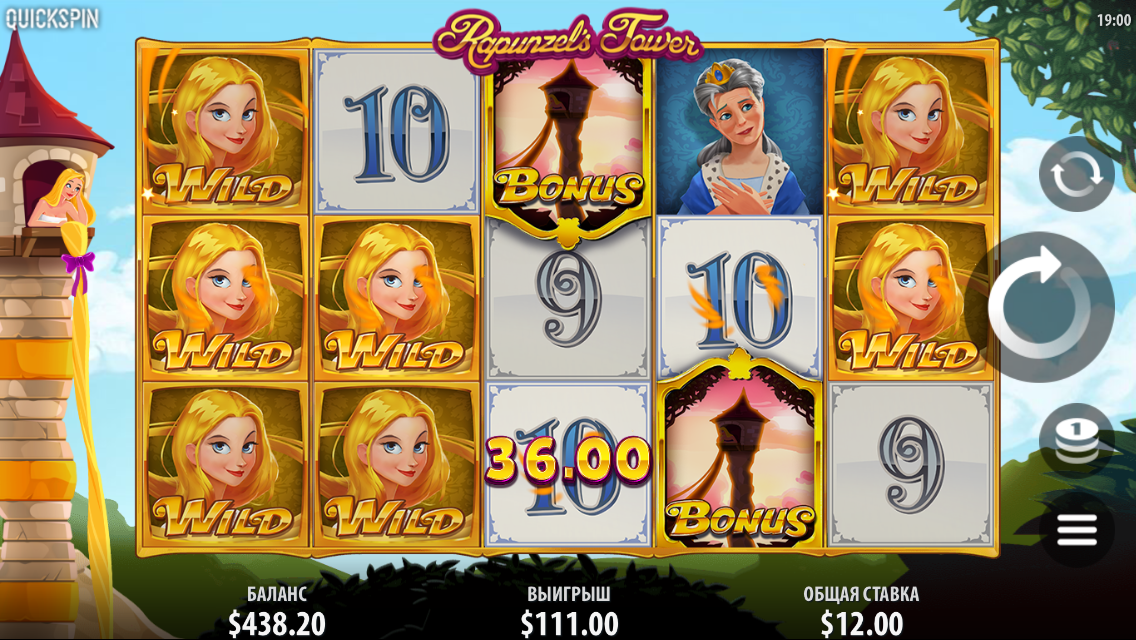
Task: Click the $12.00 total bet value
Action: (x=861, y=623)
